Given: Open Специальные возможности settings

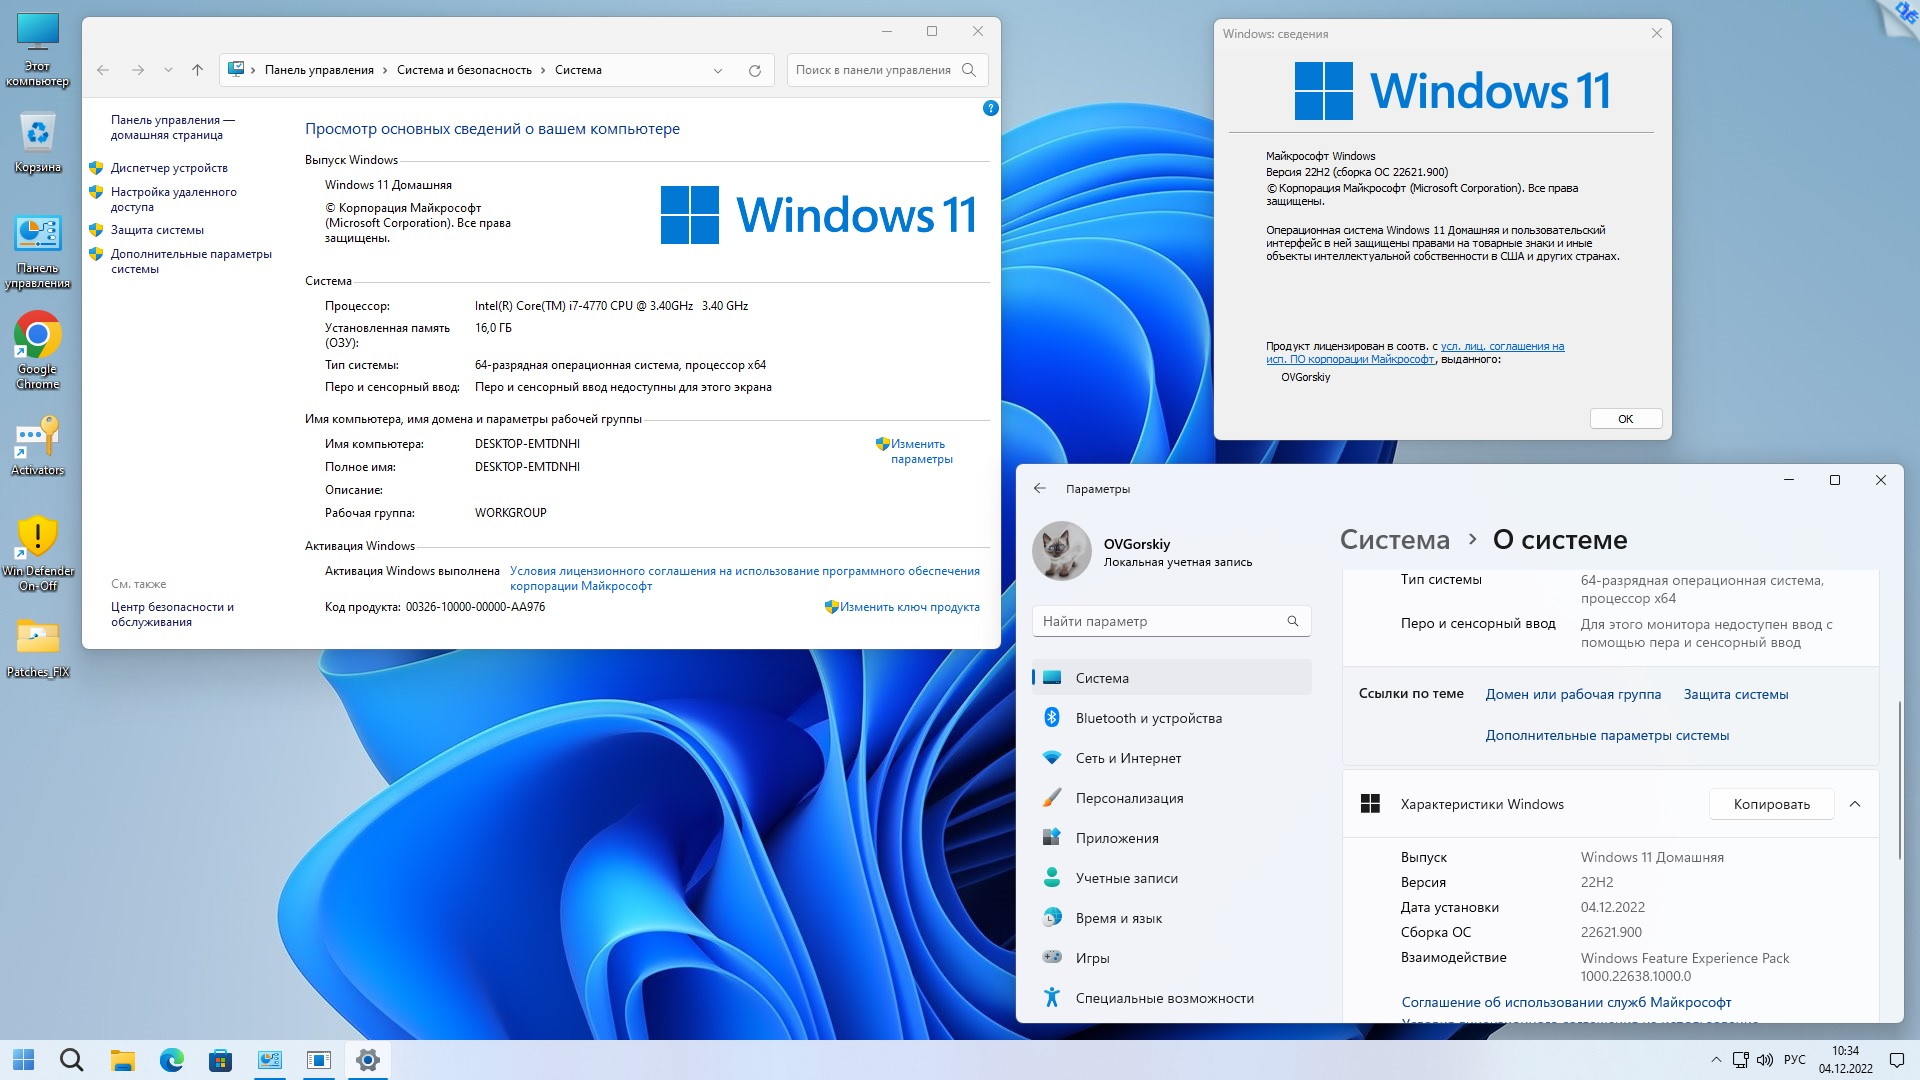Looking at the screenshot, I should point(1171,998).
